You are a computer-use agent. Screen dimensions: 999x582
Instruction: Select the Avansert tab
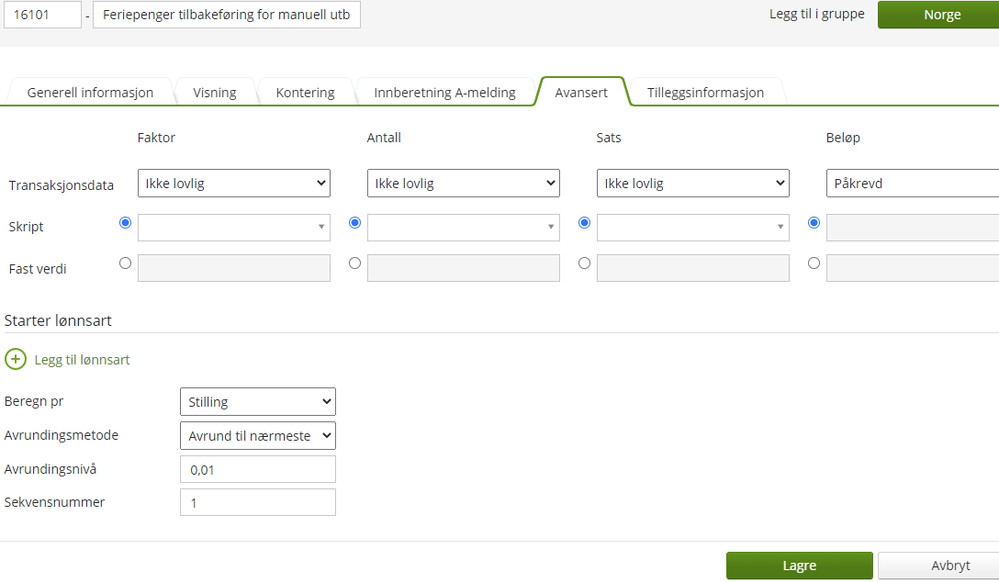[581, 92]
